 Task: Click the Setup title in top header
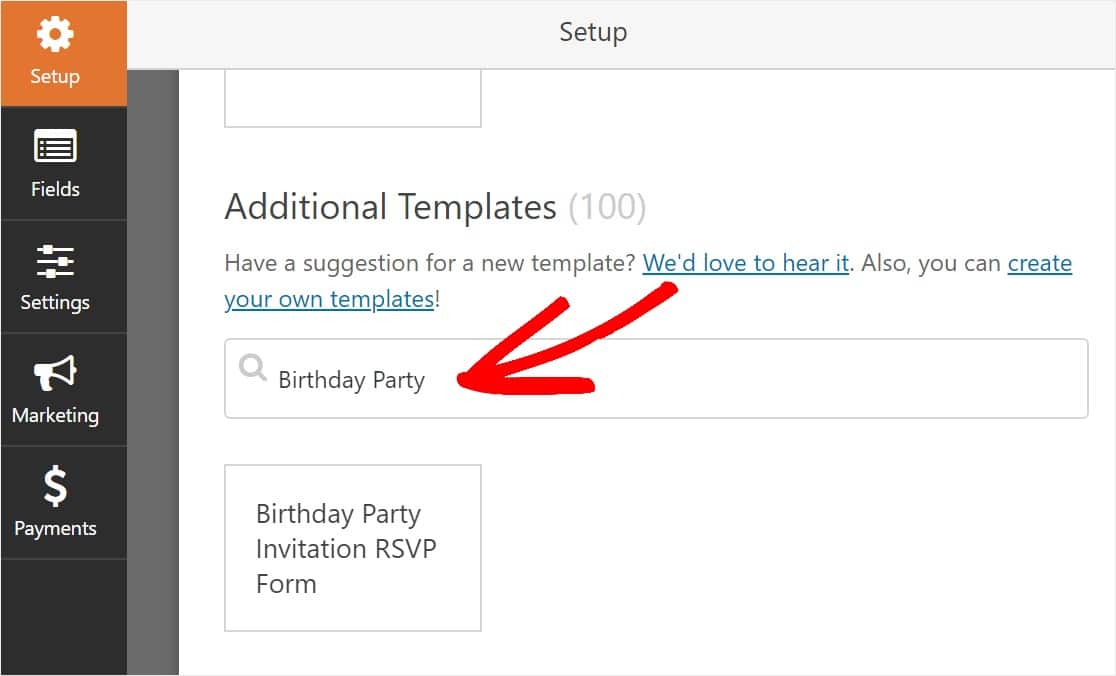point(592,32)
